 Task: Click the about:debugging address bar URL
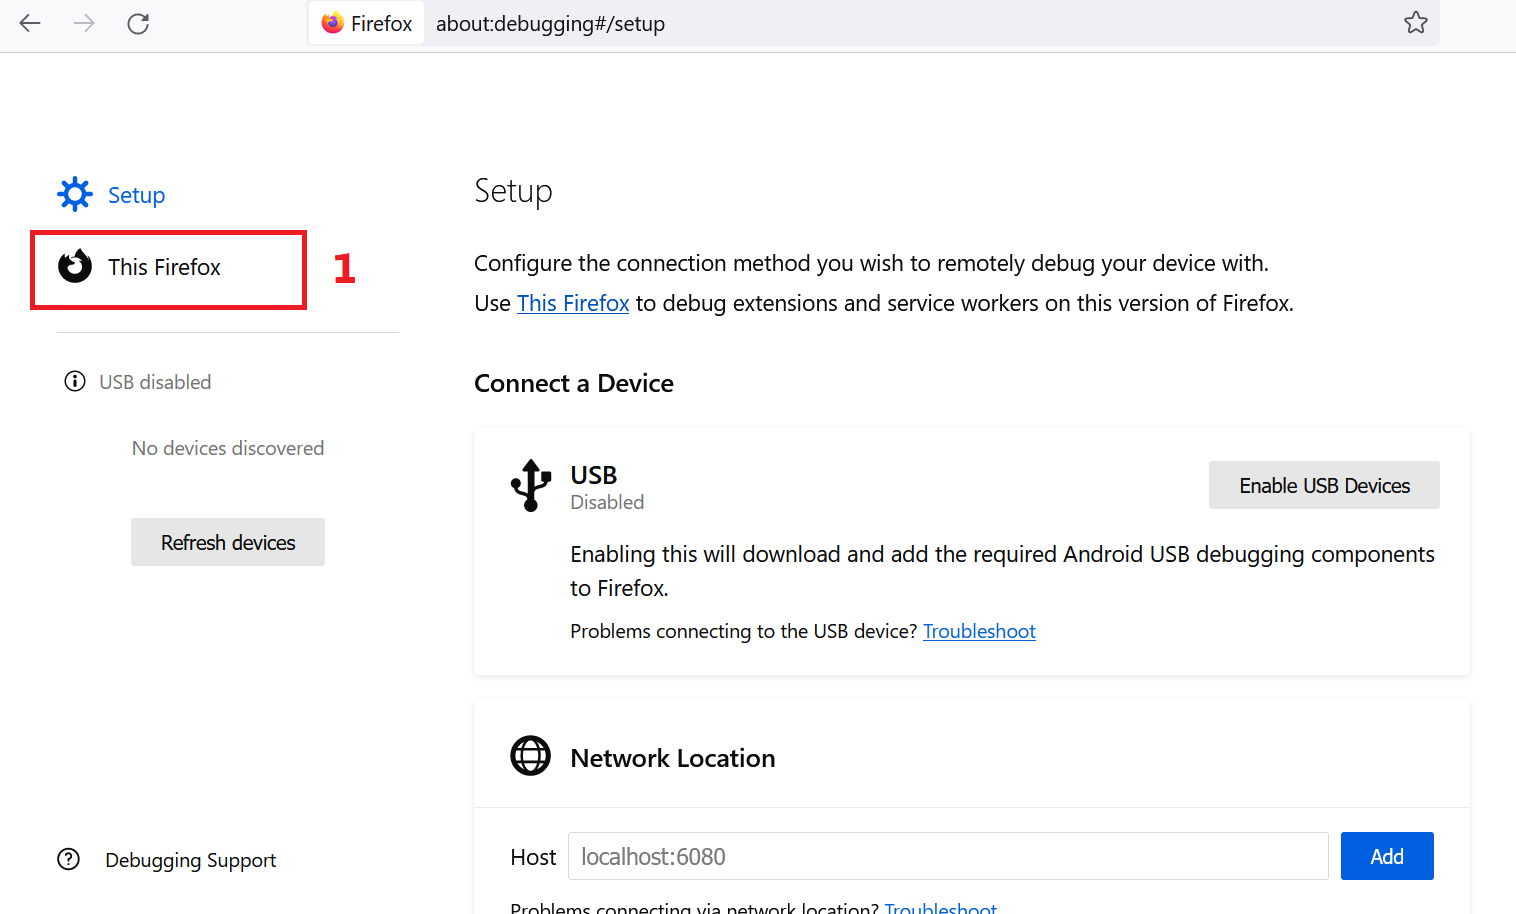click(x=550, y=24)
